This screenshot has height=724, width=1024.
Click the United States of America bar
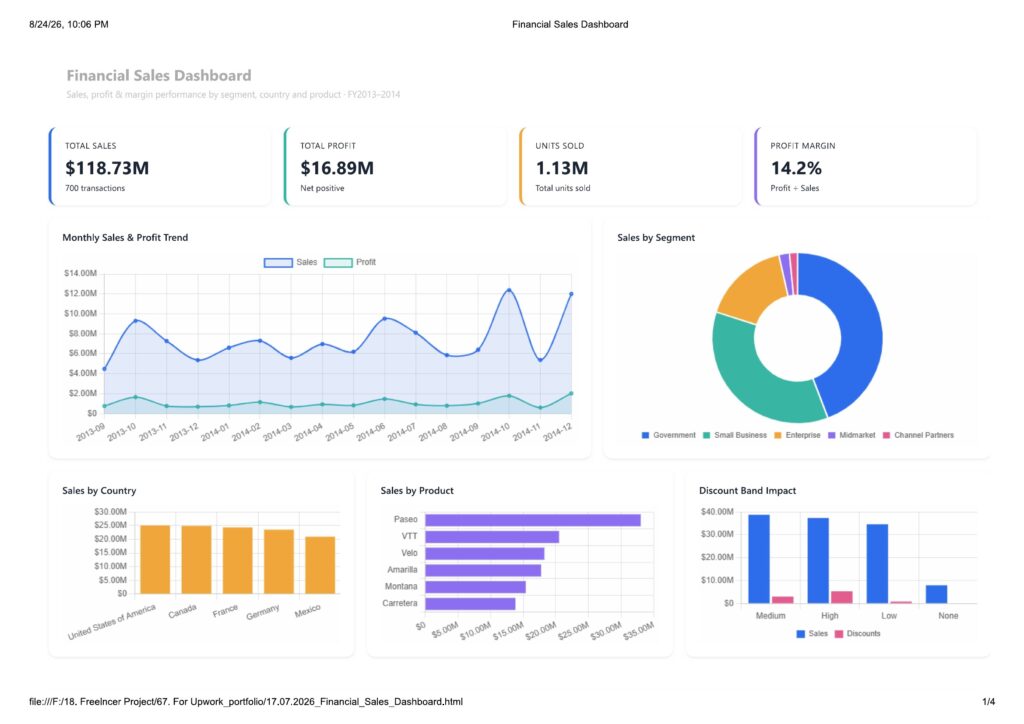pos(155,559)
